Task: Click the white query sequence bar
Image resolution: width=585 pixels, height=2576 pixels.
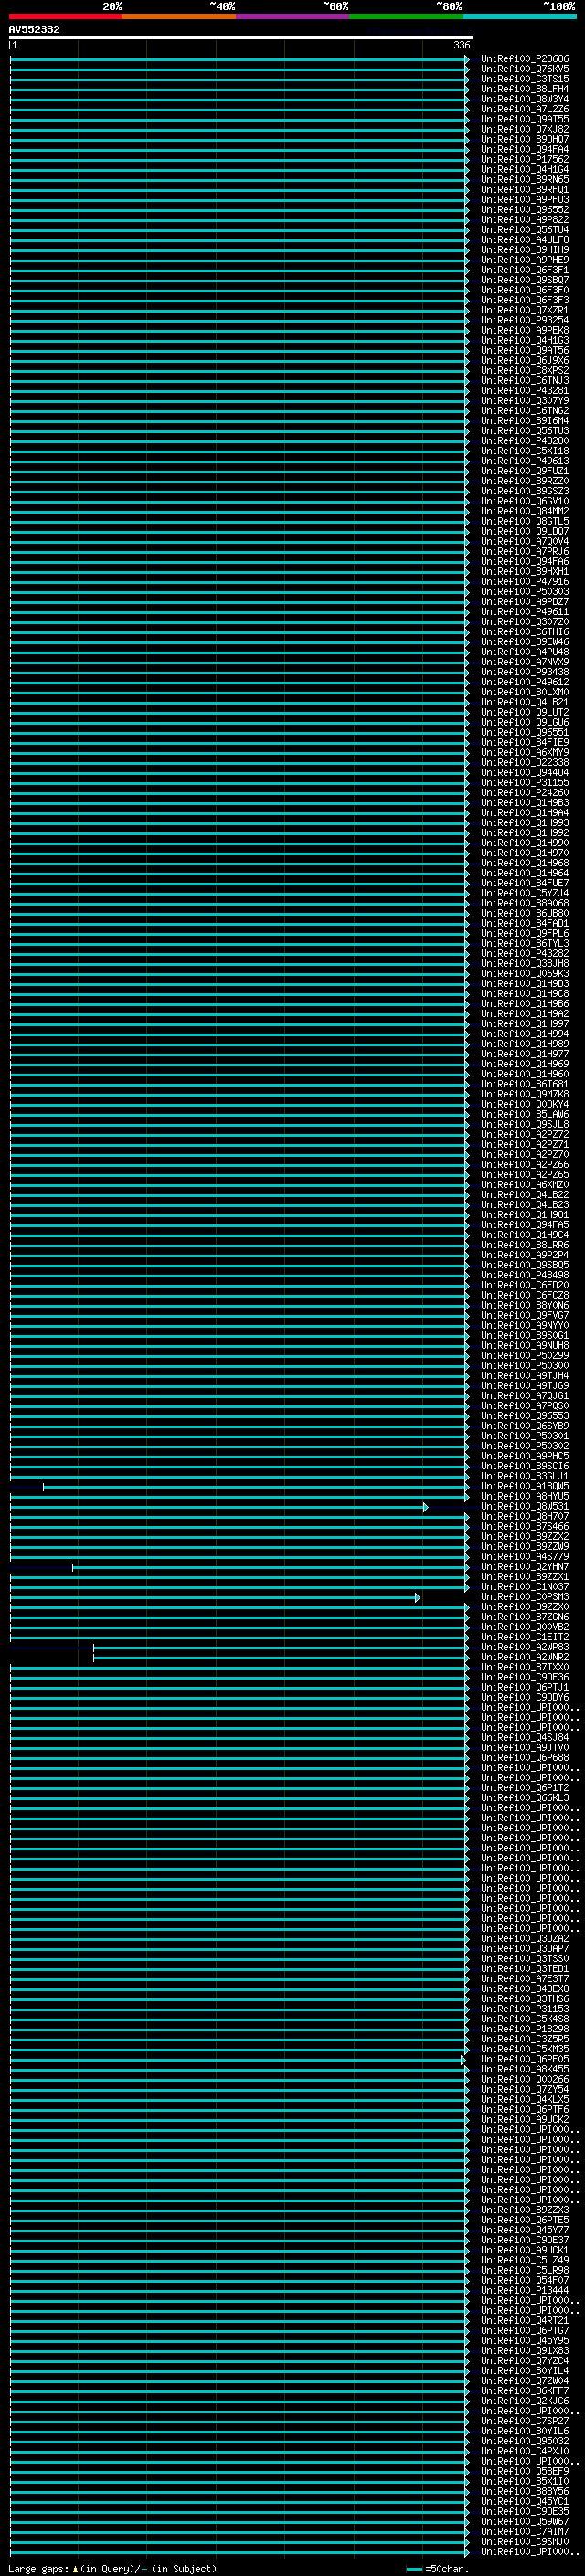Action: tap(241, 38)
